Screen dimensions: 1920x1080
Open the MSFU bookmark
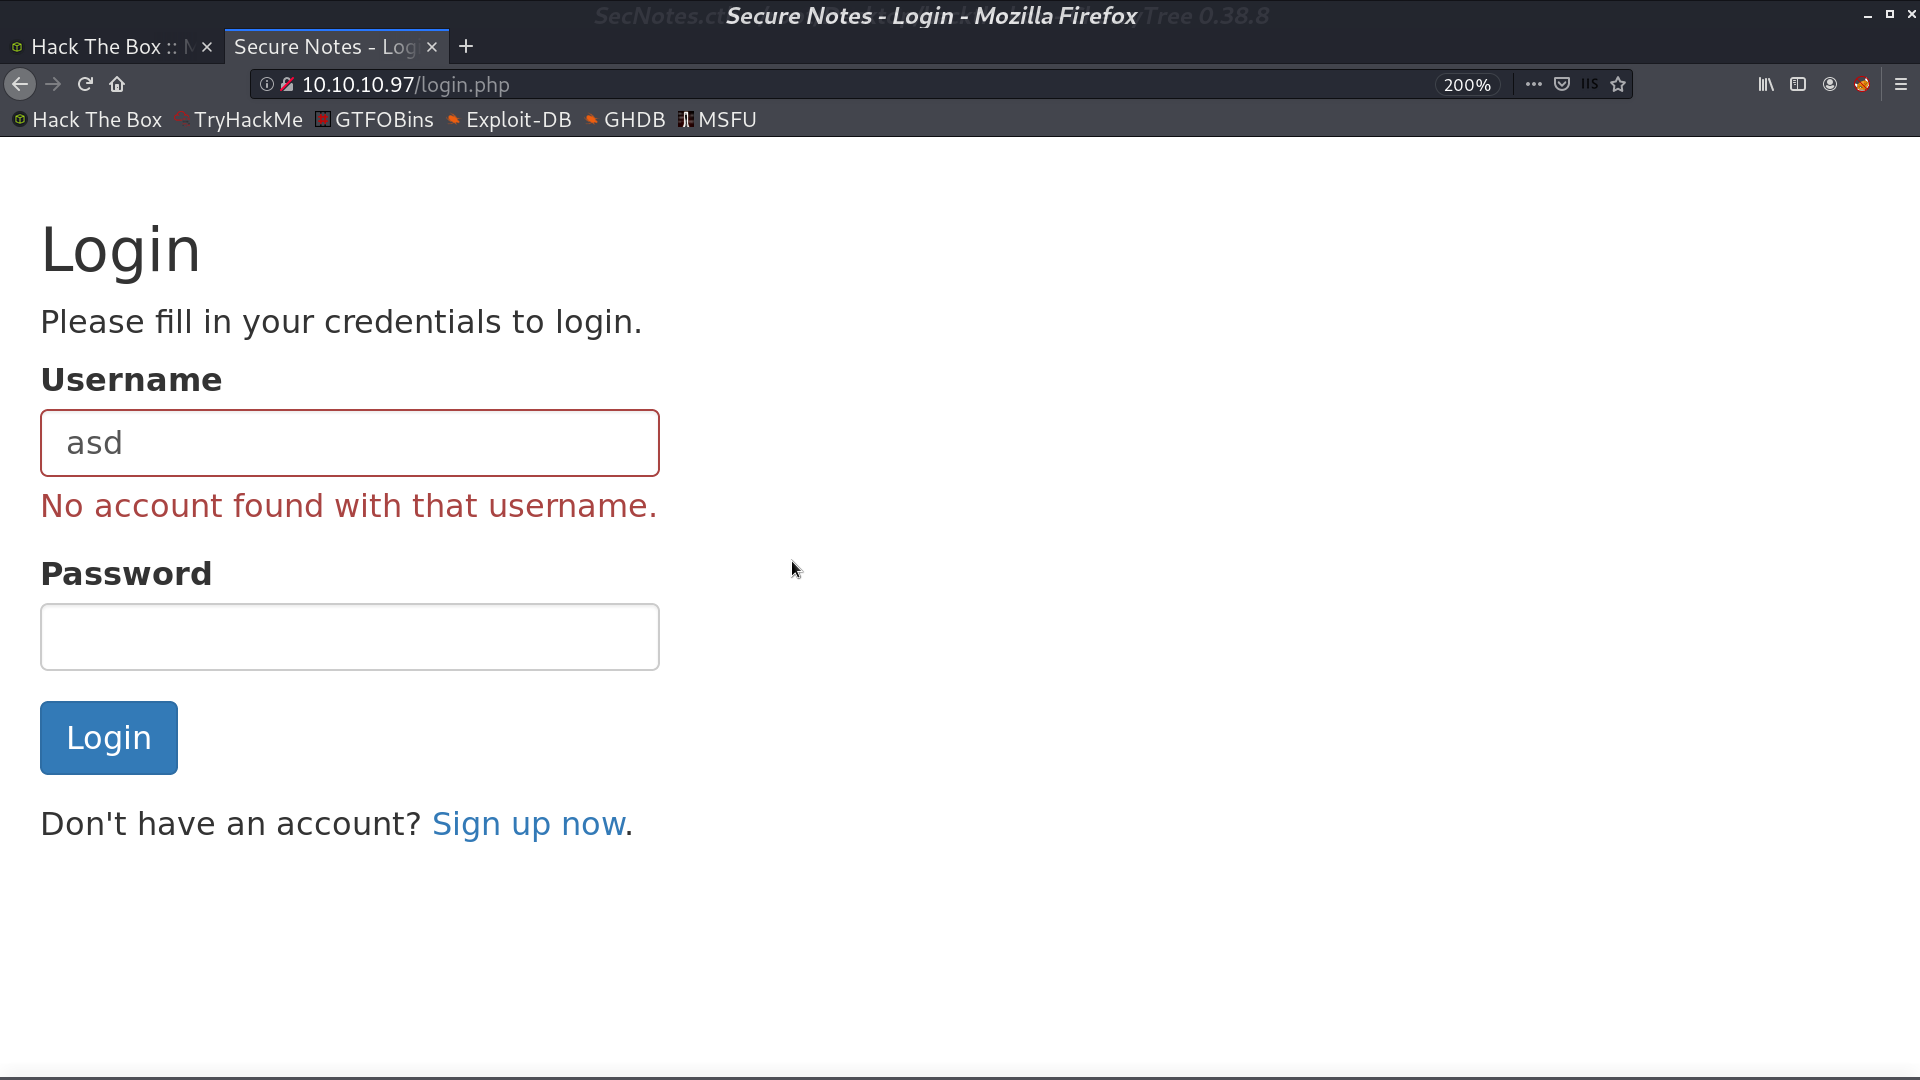[x=717, y=120]
